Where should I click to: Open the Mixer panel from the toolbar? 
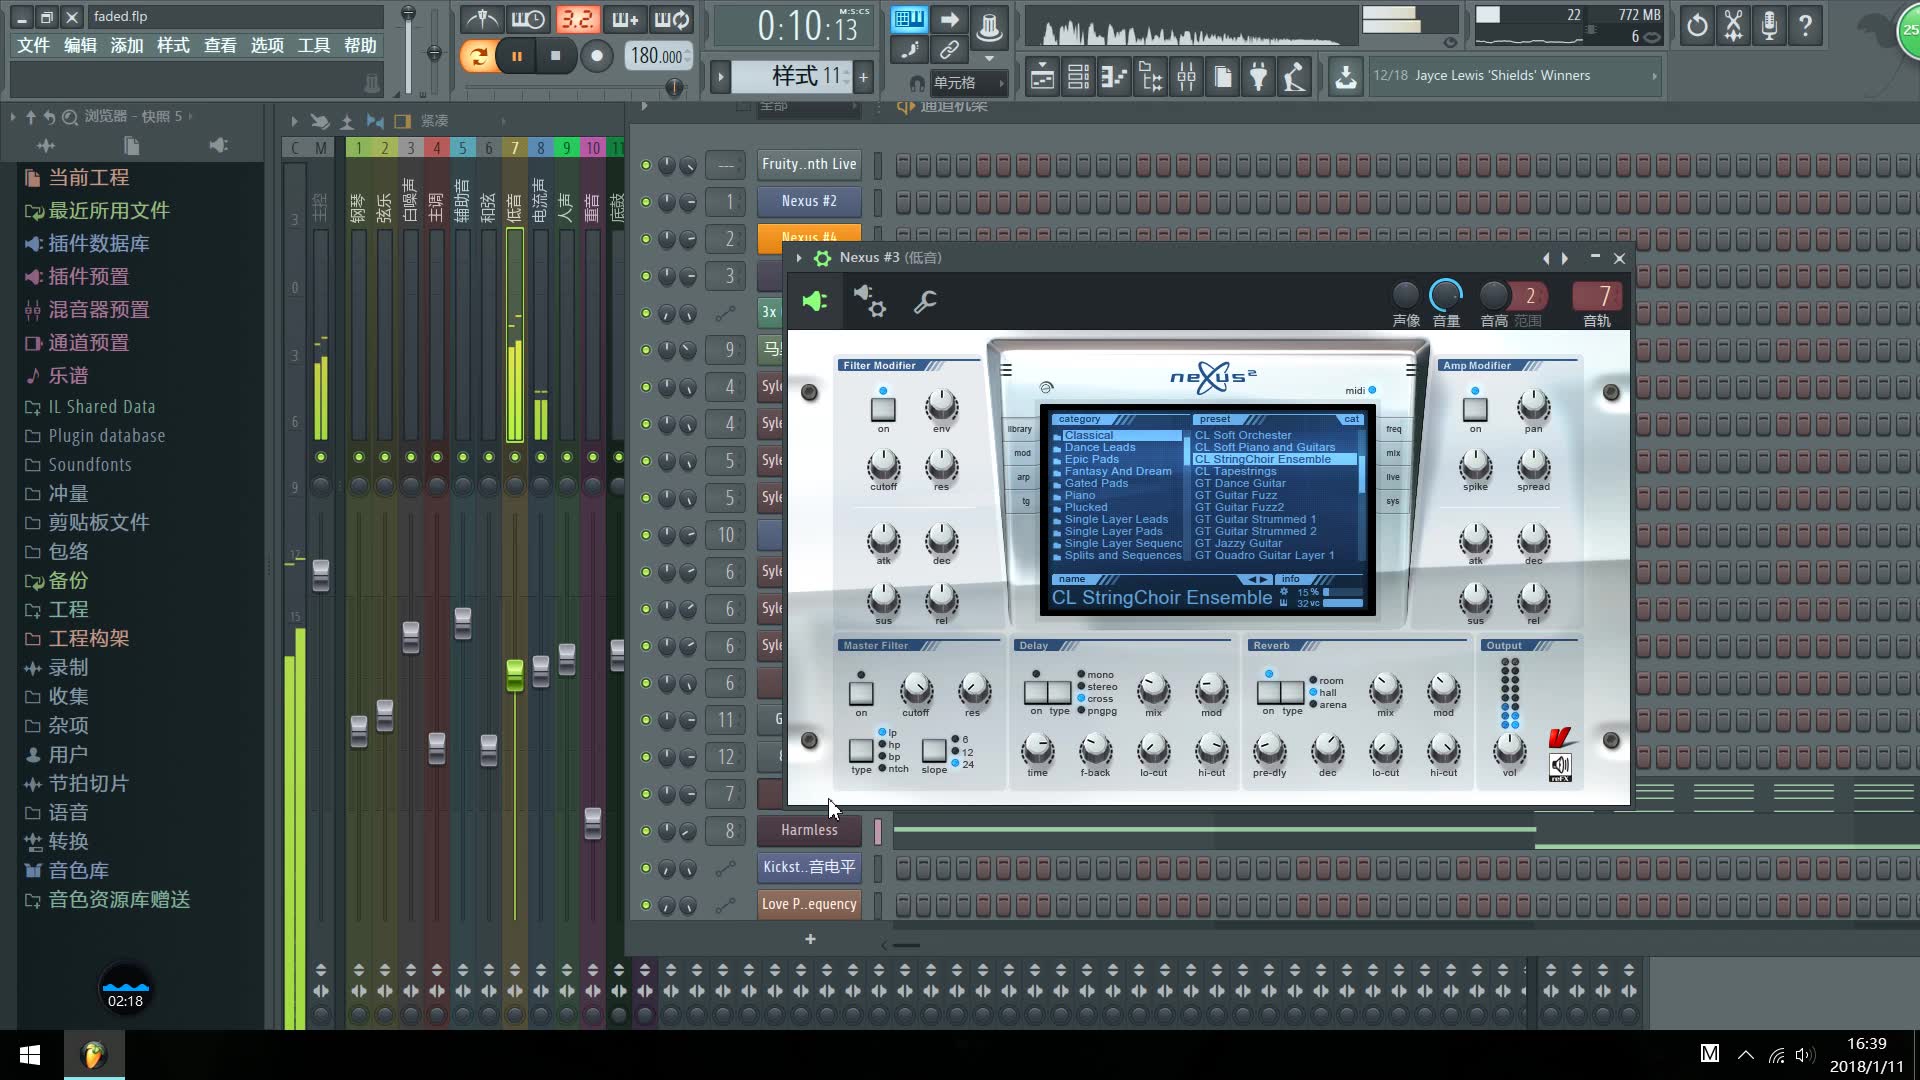pos(1186,76)
